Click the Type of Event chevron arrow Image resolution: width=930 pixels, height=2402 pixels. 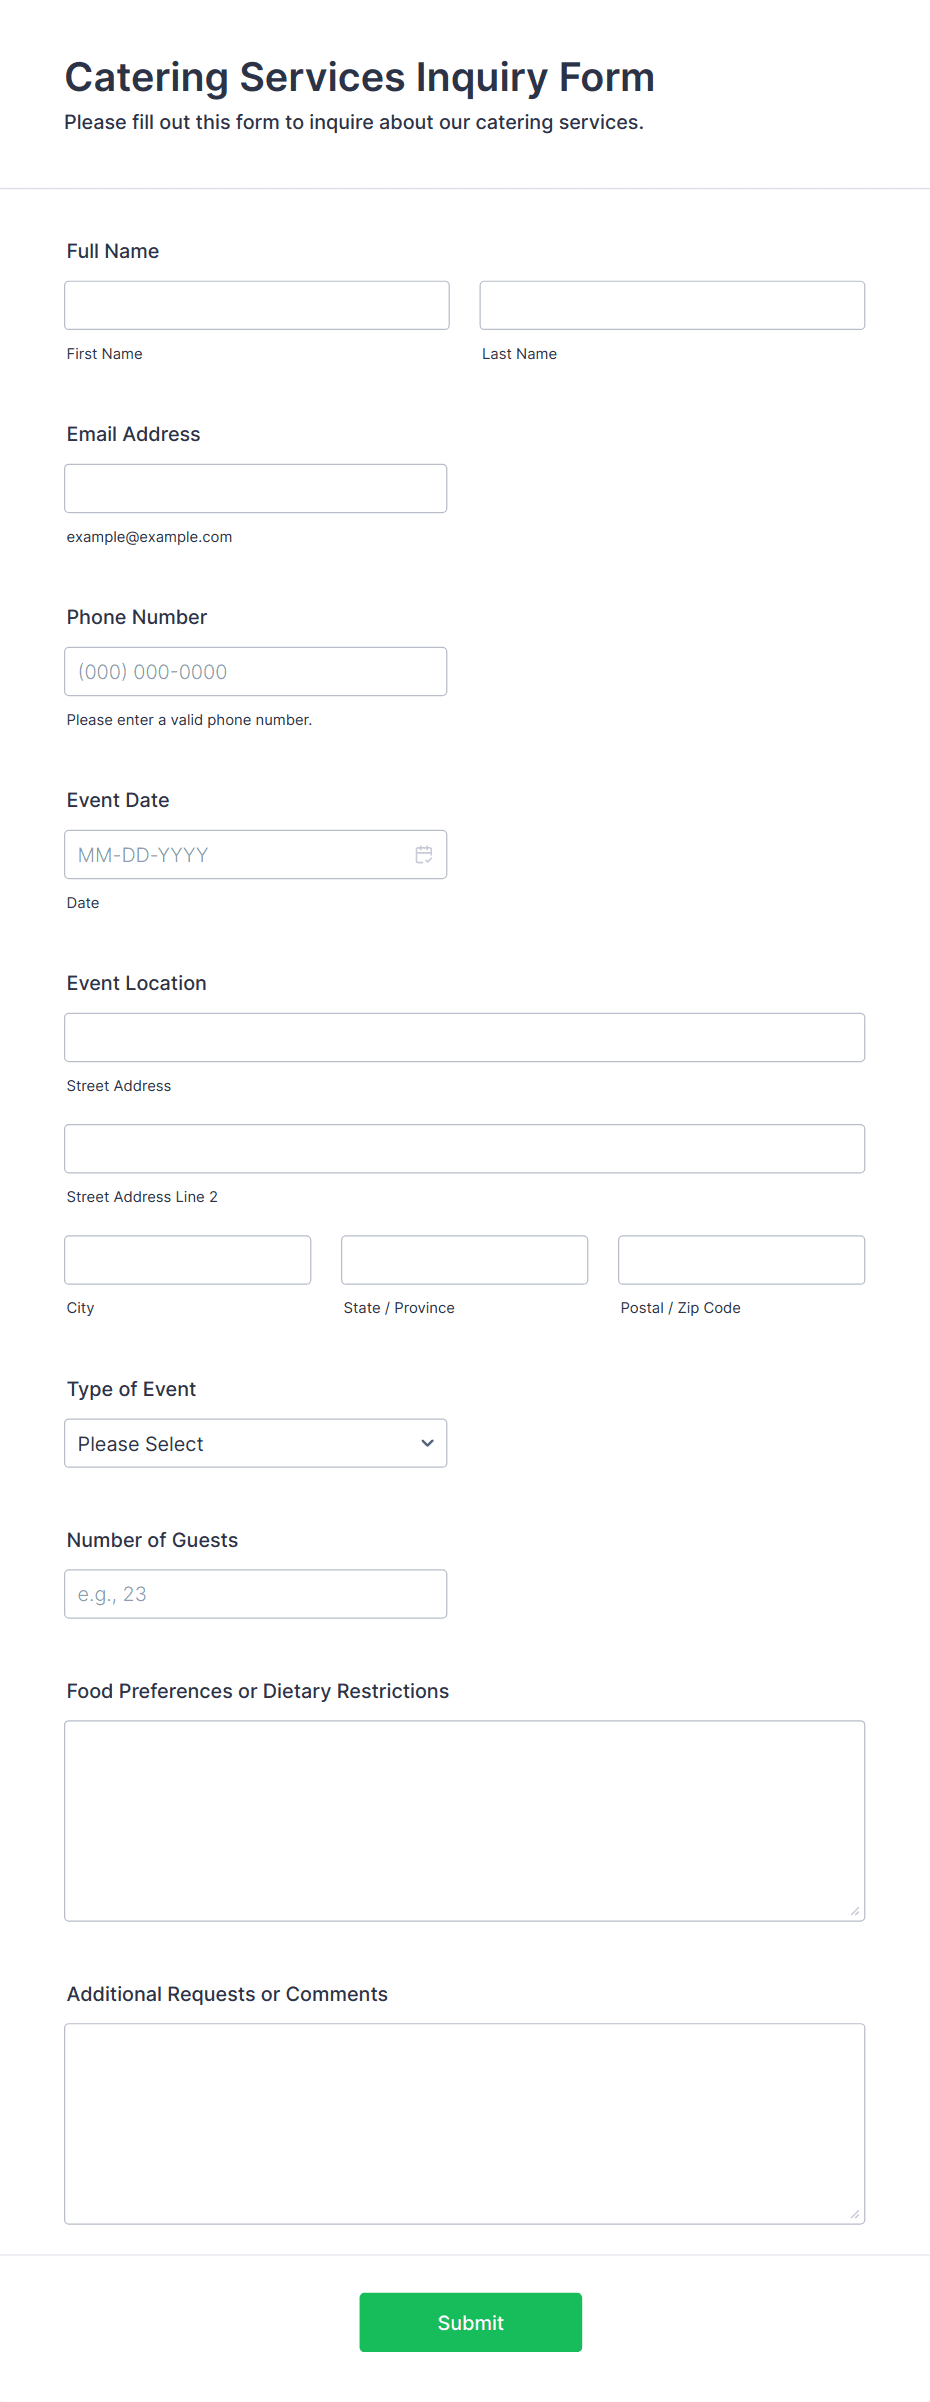427,1443
